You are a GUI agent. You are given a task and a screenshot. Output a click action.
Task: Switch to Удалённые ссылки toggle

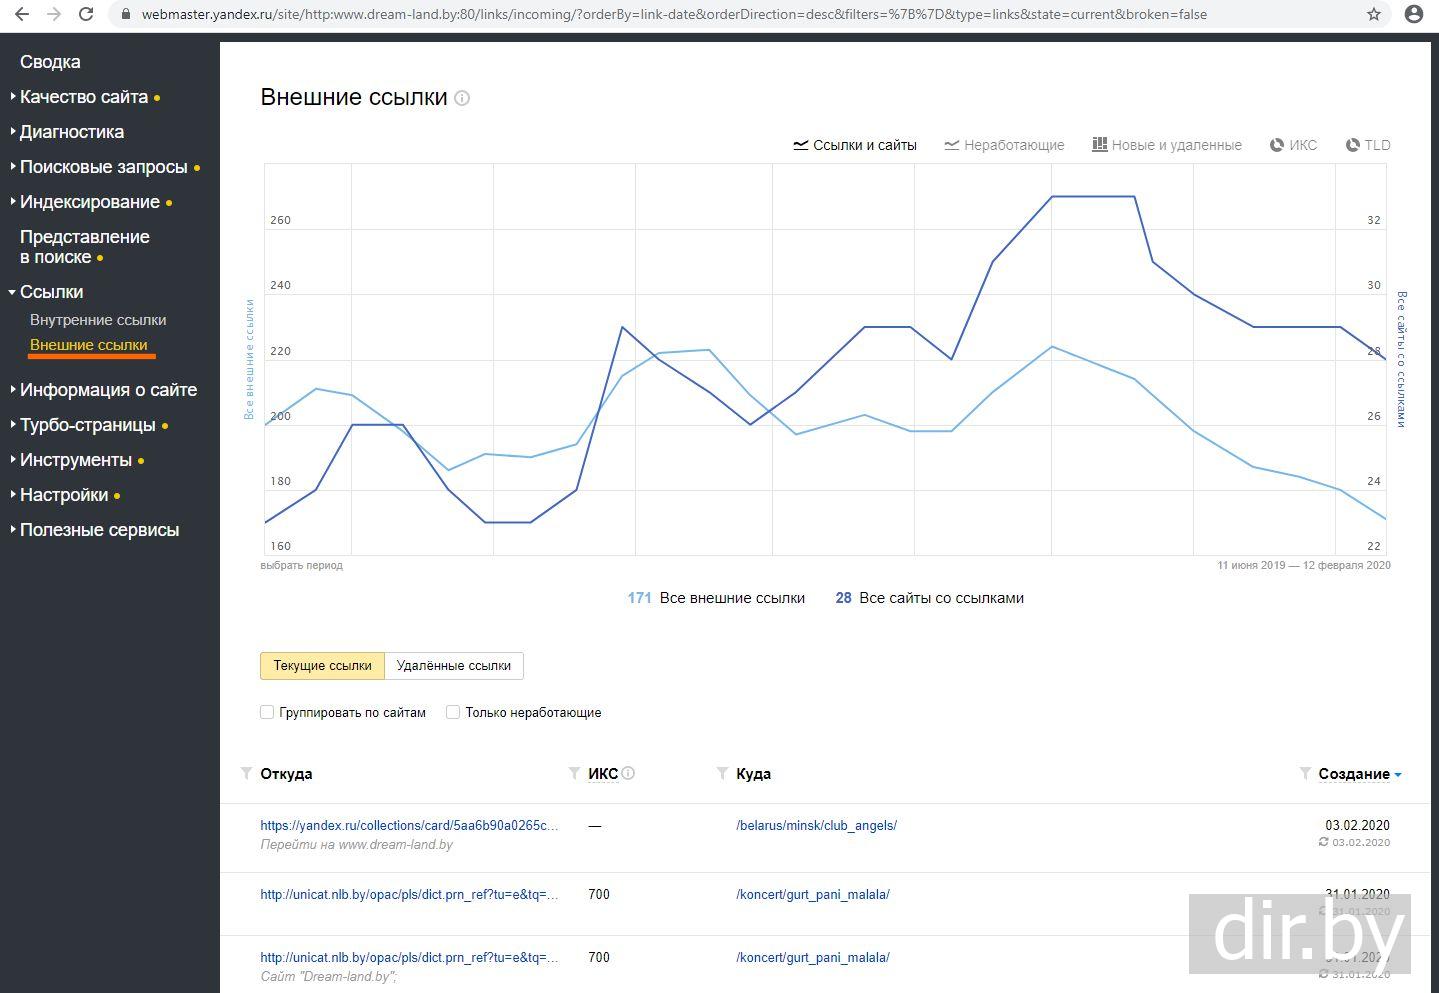(453, 665)
